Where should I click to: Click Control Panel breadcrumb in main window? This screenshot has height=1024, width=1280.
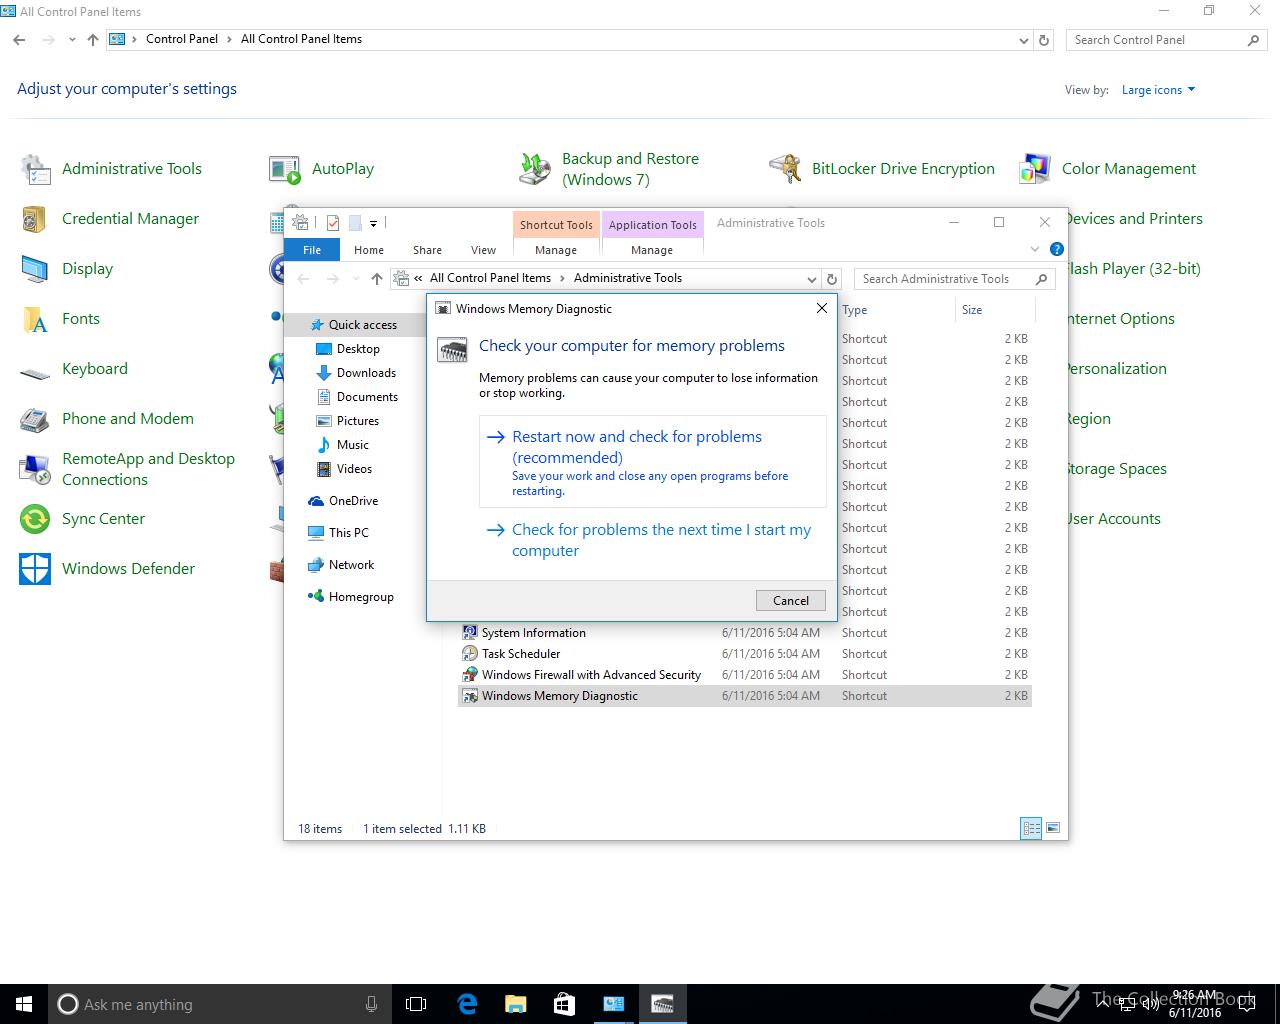point(182,39)
